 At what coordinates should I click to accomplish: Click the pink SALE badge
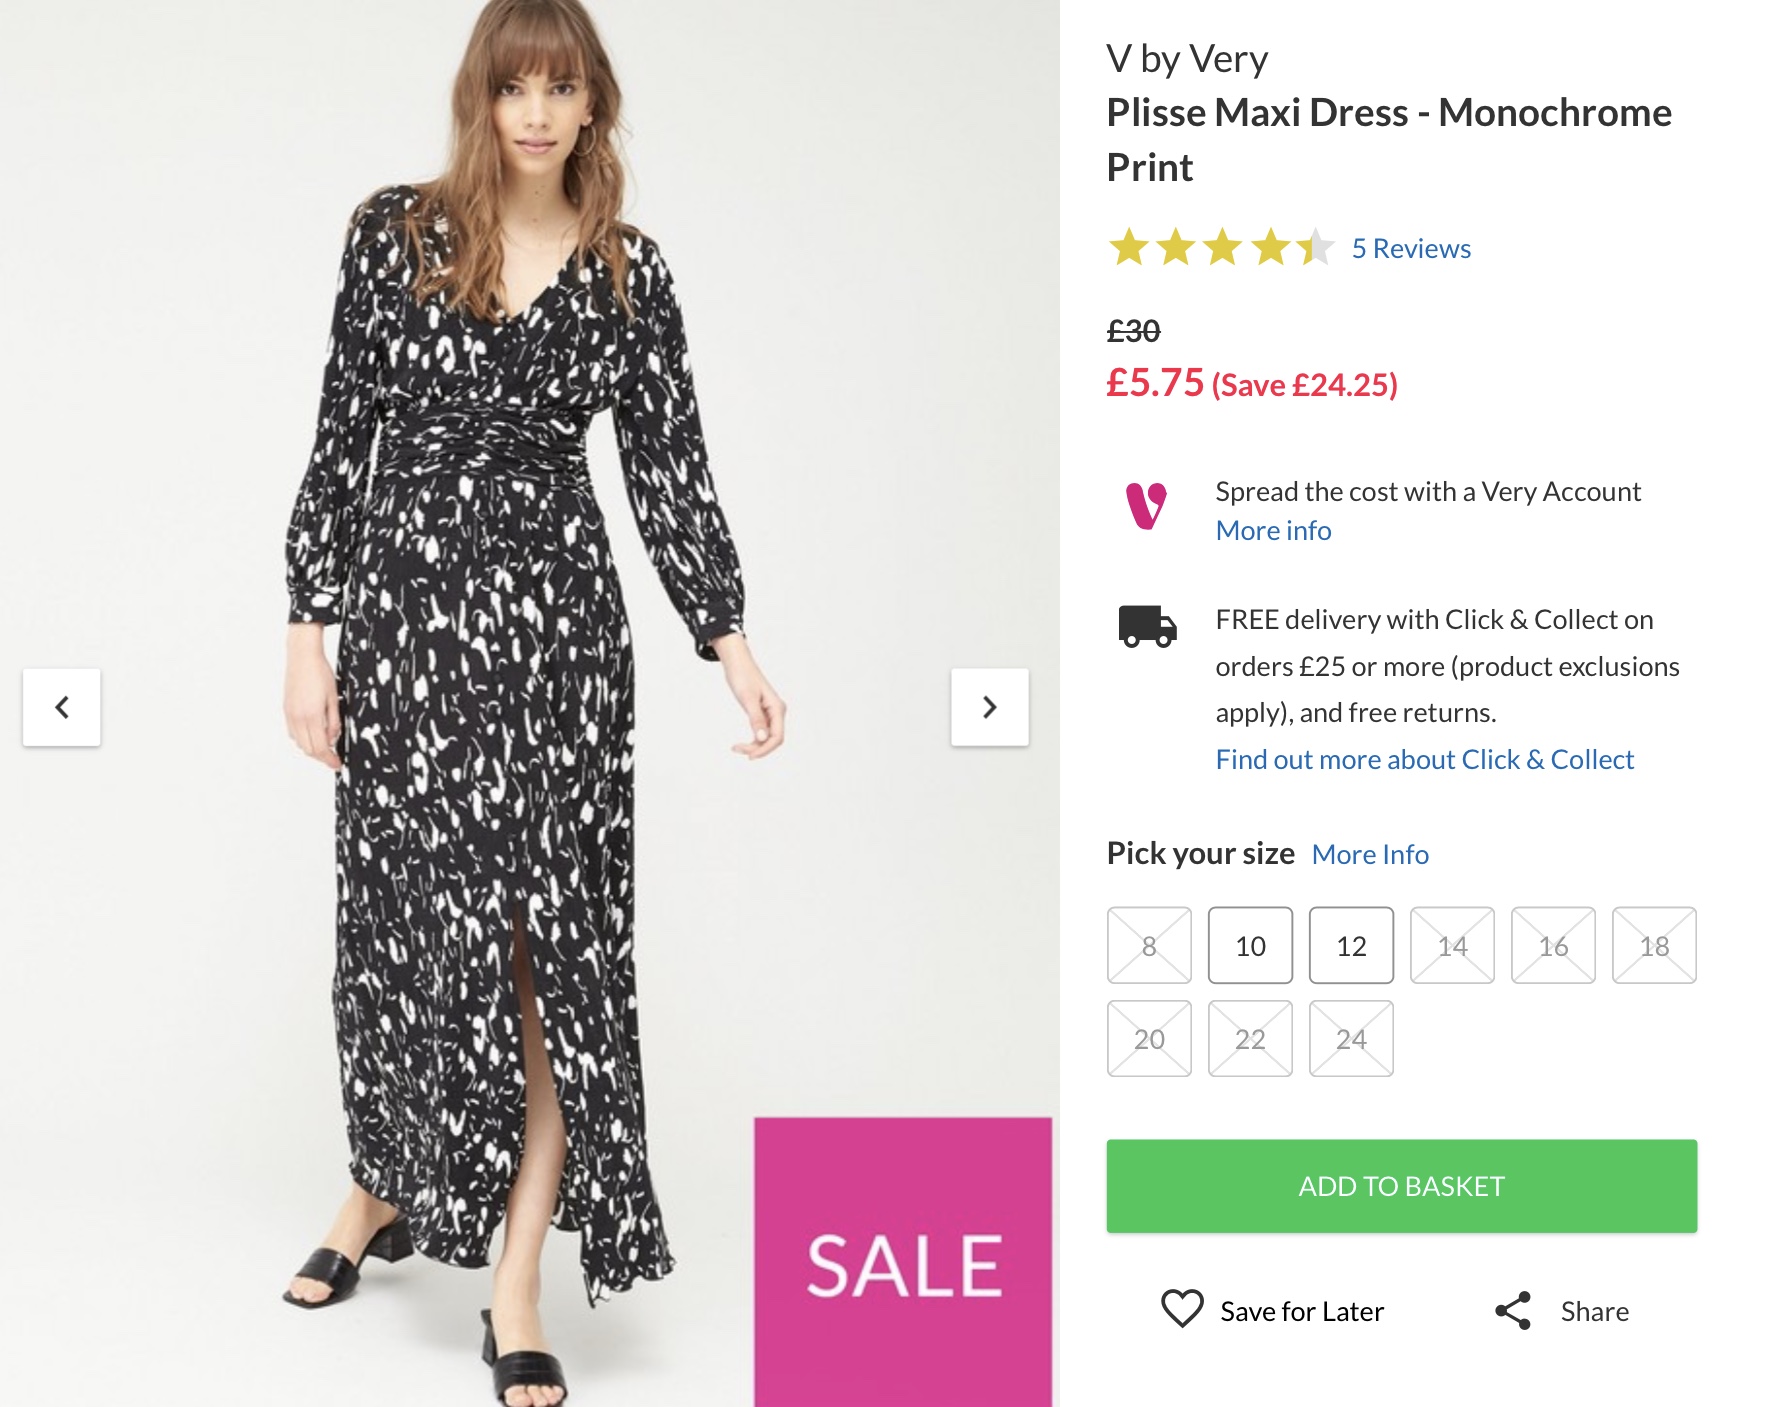point(903,1262)
